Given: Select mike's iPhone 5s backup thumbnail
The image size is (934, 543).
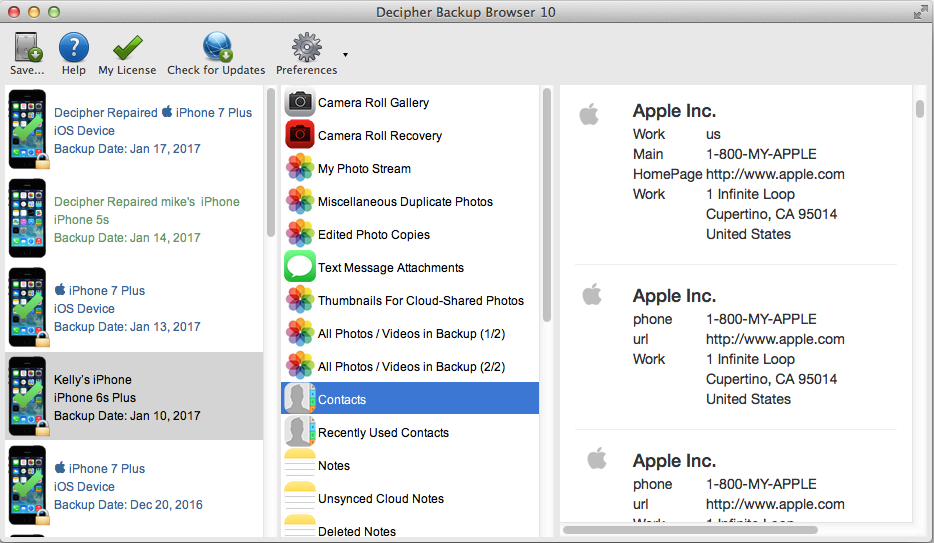Looking at the screenshot, I should [27, 218].
